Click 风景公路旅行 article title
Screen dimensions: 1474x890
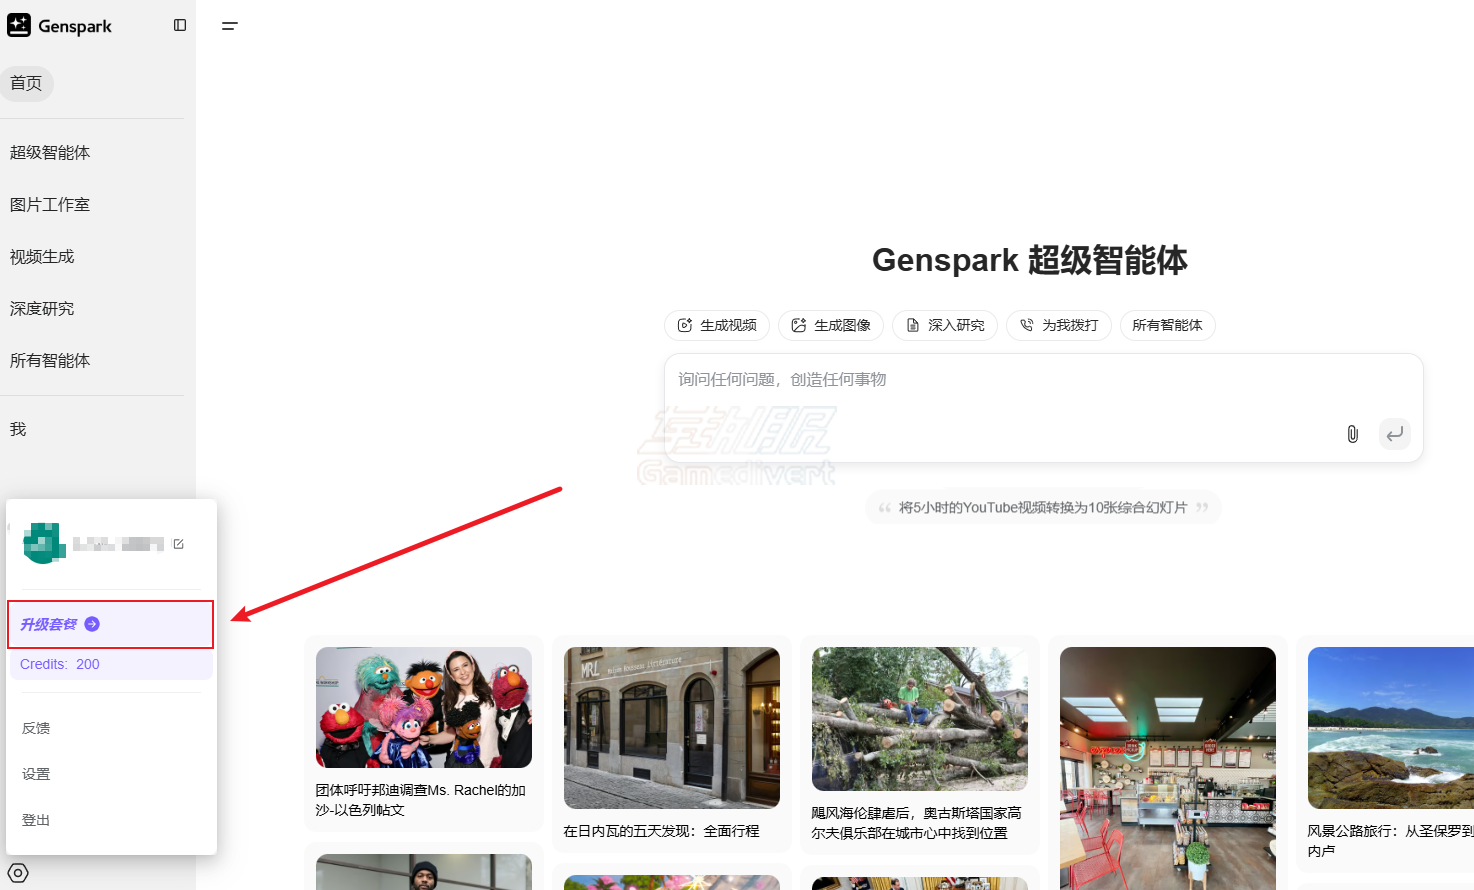[1391, 841]
